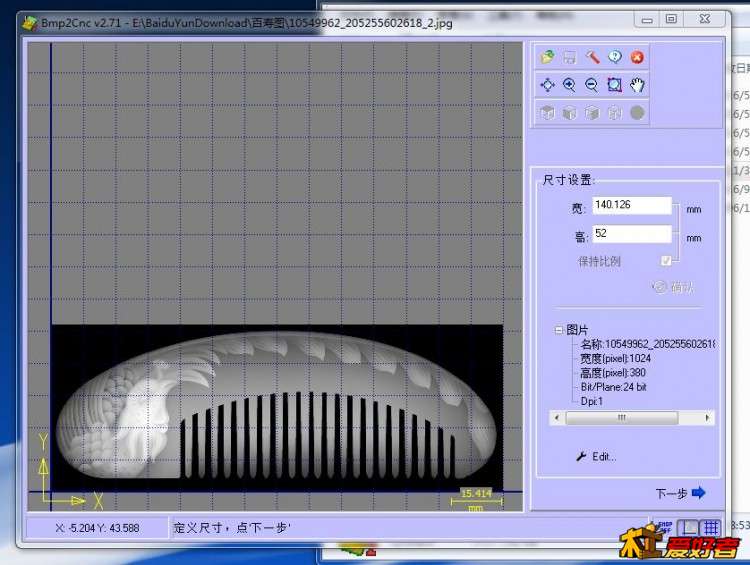Select the zoom out magnifier tool
This screenshot has height=565, width=750.
[x=592, y=86]
